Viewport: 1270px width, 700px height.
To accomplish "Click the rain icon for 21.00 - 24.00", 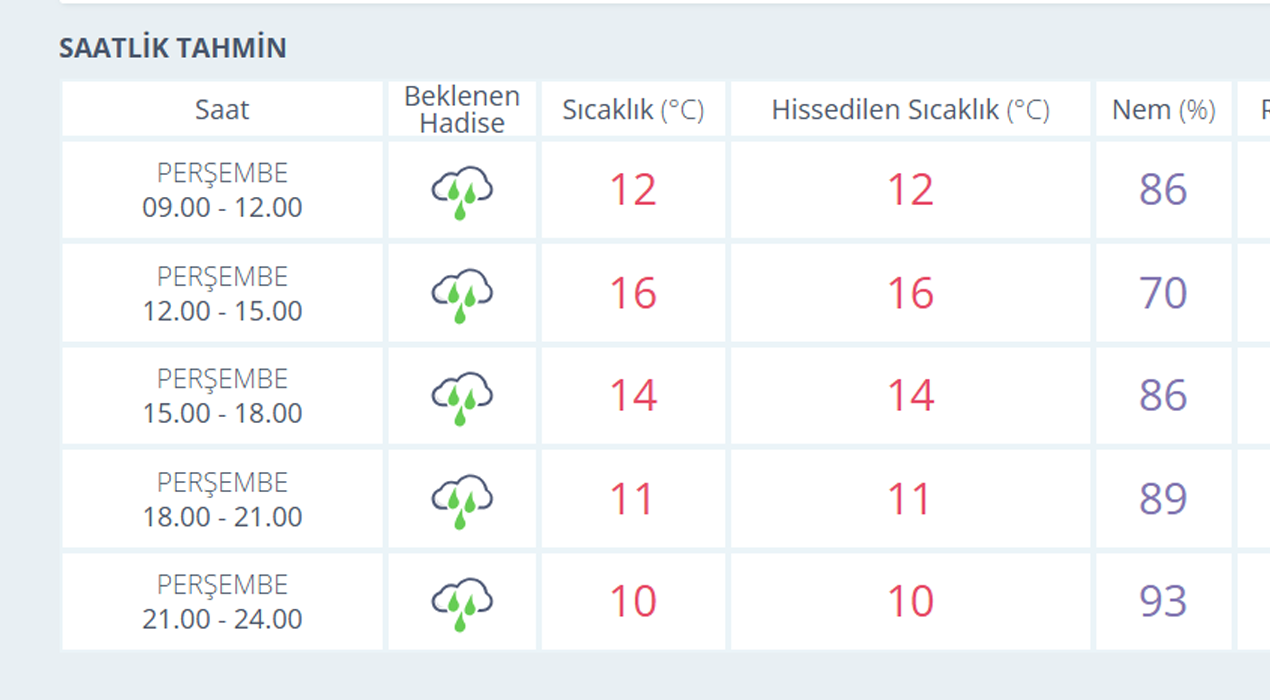I will click(x=462, y=604).
